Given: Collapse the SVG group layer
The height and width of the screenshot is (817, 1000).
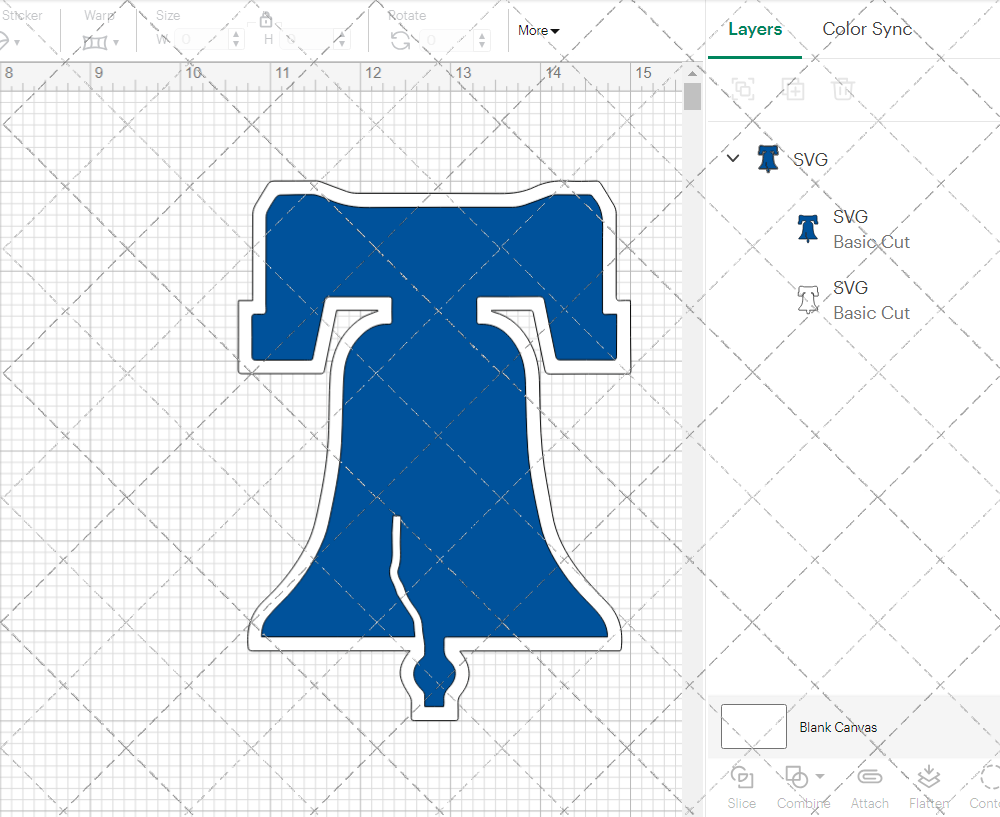Looking at the screenshot, I should coord(733,158).
